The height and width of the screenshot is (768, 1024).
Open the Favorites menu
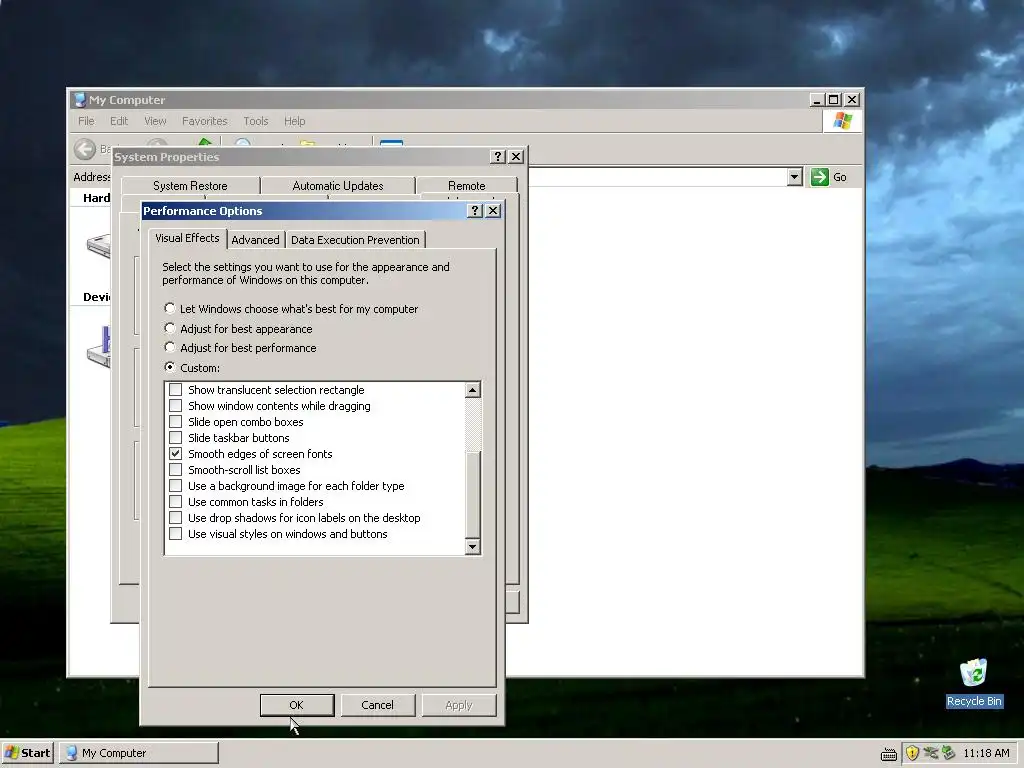[x=204, y=121]
